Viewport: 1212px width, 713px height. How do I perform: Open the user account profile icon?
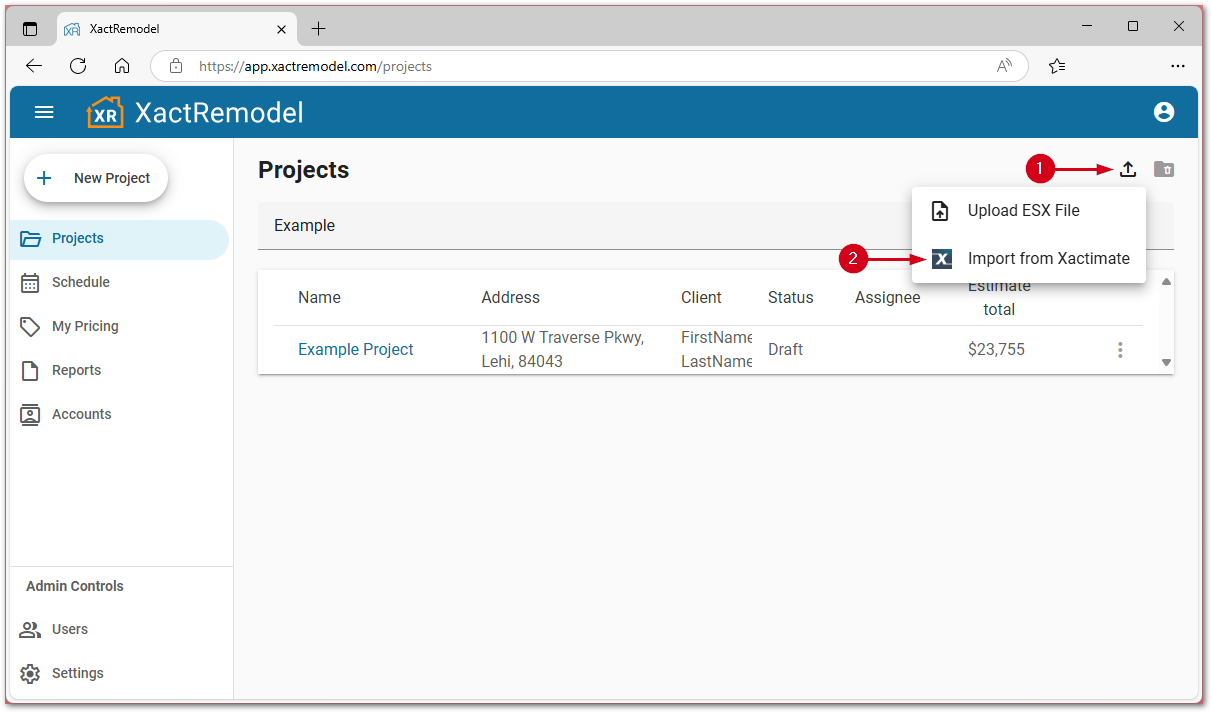pos(1164,112)
